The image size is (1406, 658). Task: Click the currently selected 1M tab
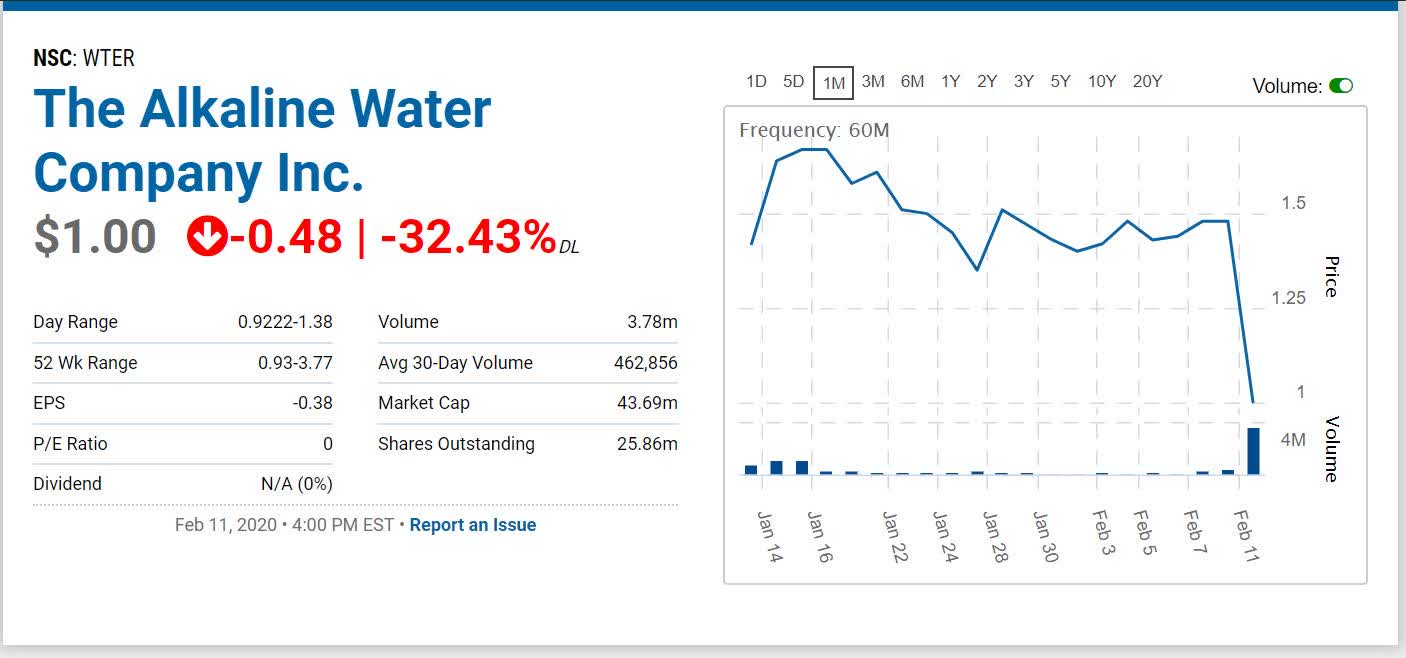[x=834, y=82]
